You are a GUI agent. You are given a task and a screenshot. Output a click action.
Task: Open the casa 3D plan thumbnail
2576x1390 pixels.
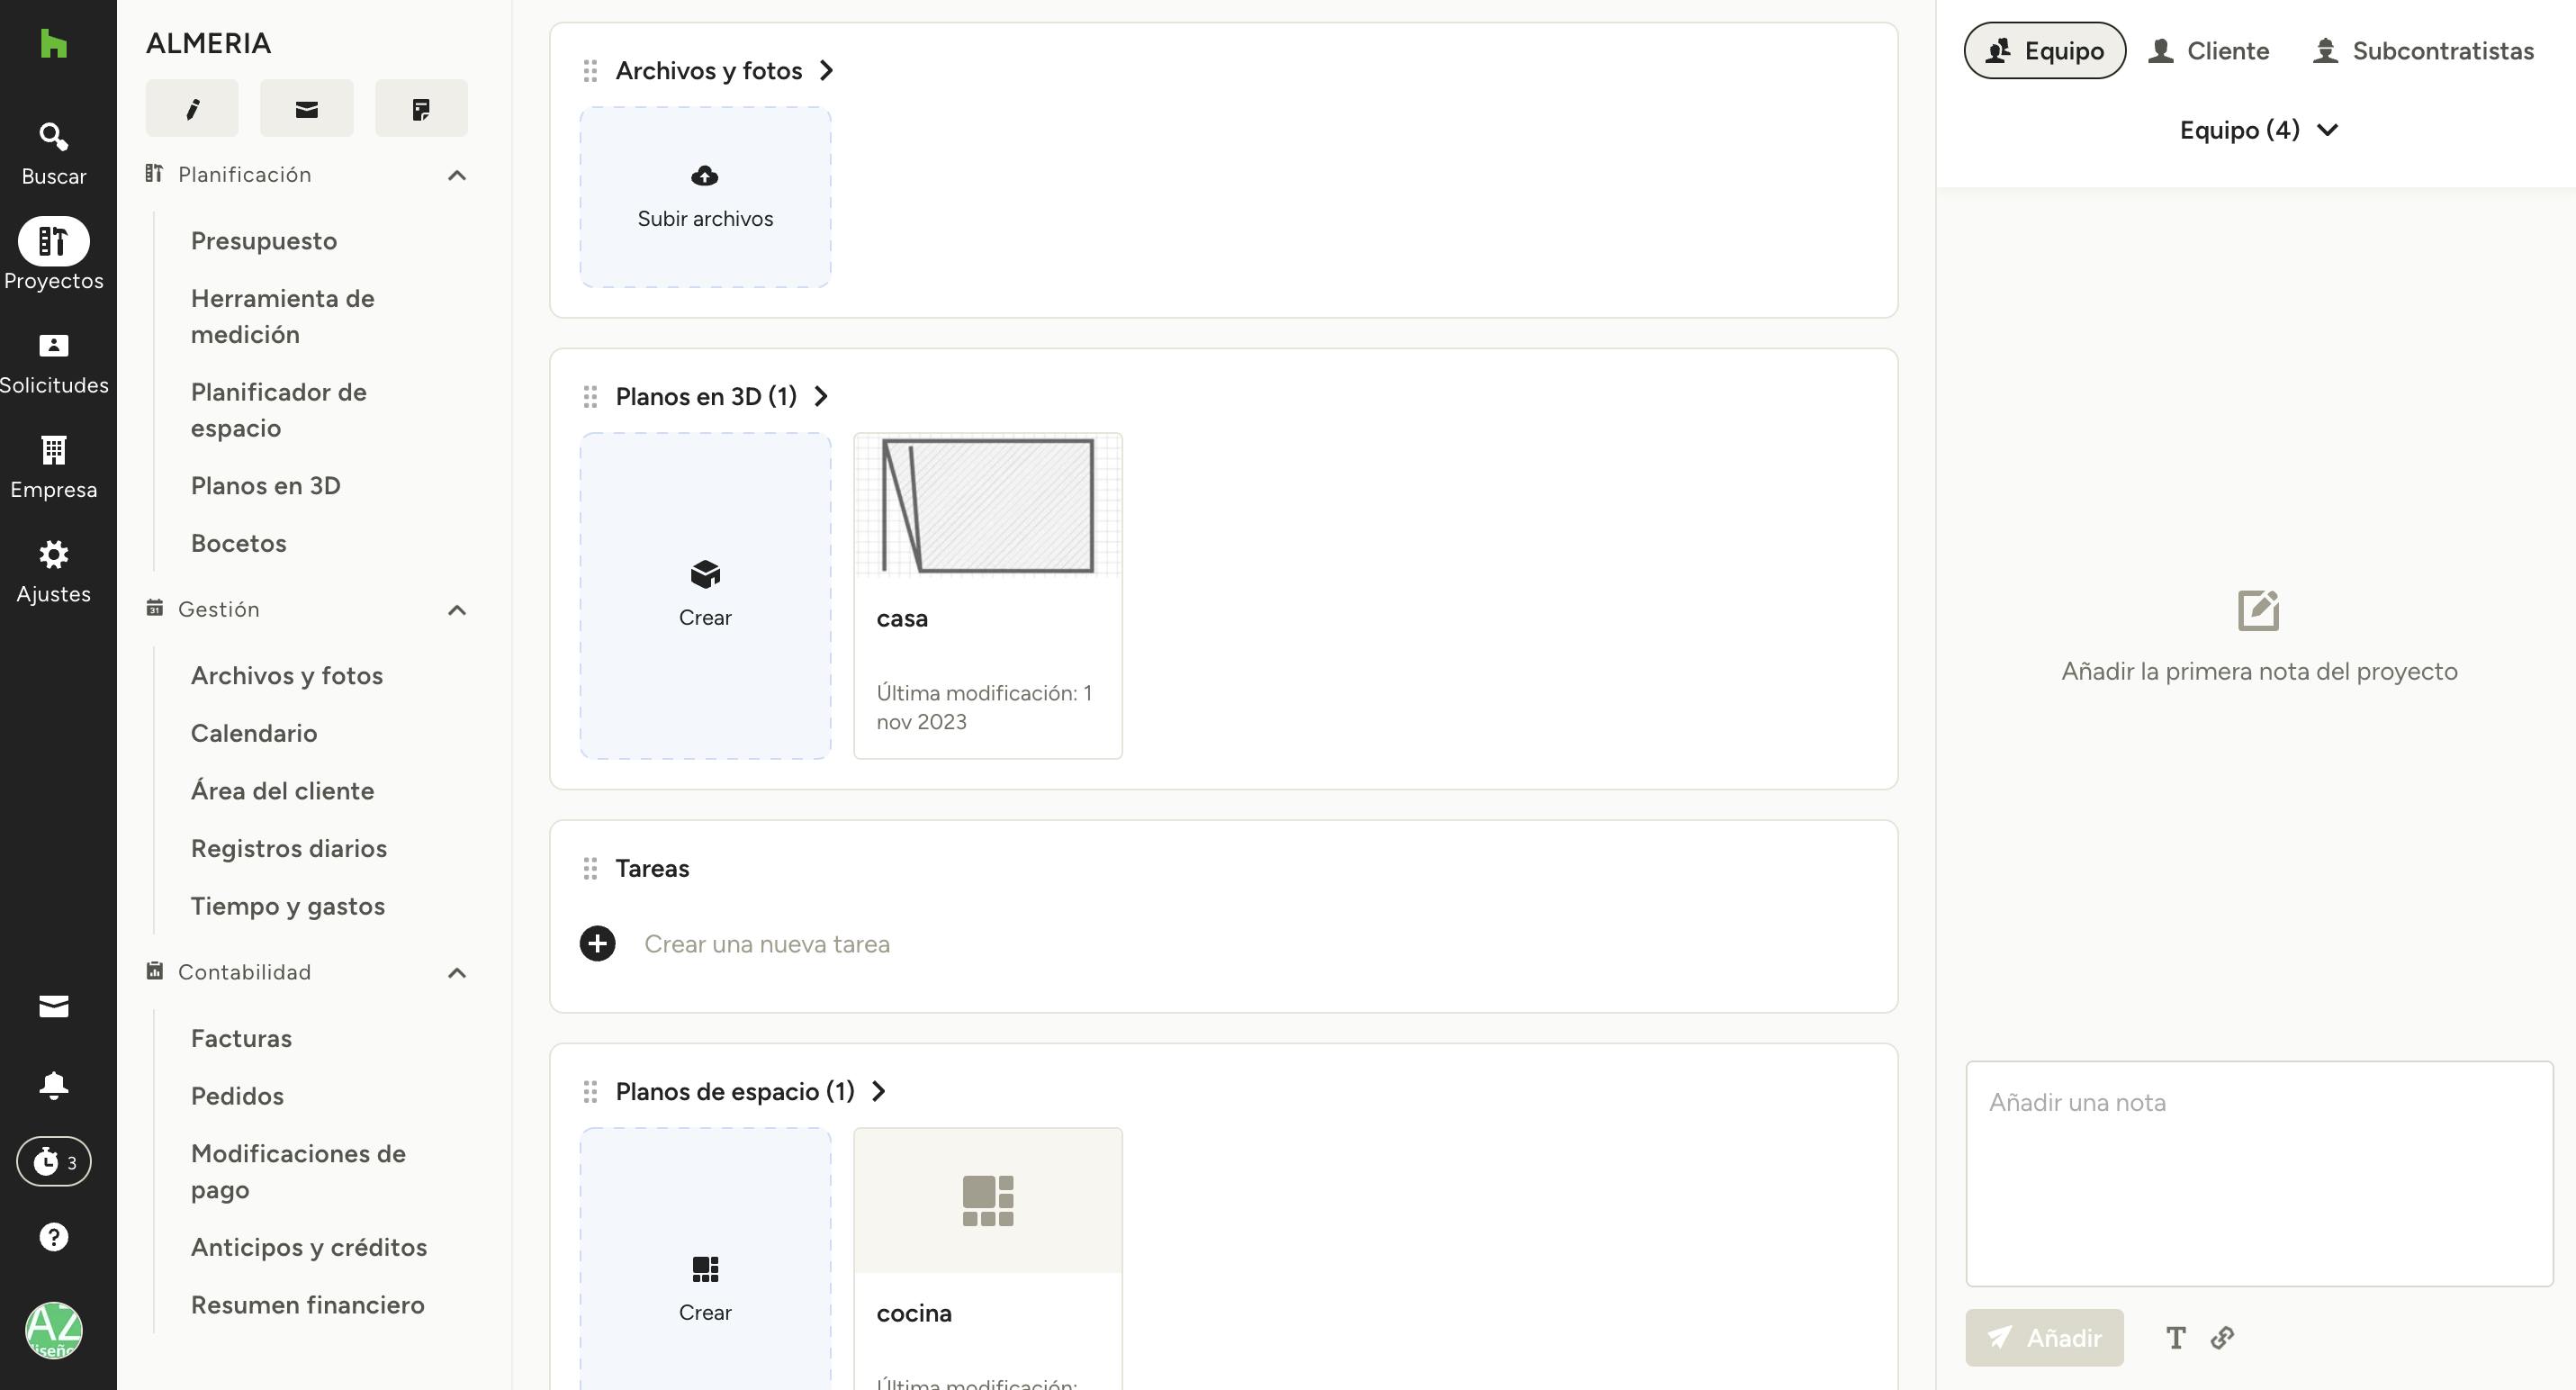click(x=987, y=506)
